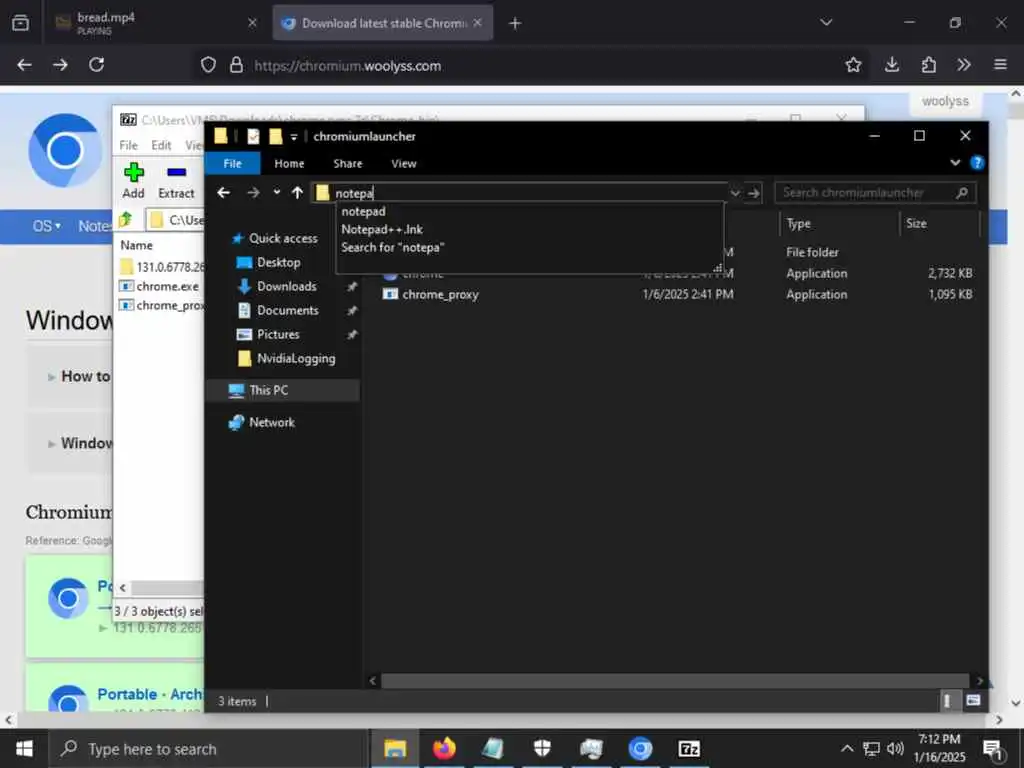Sort by Type column header
1024x768 pixels.
[x=840, y=223]
